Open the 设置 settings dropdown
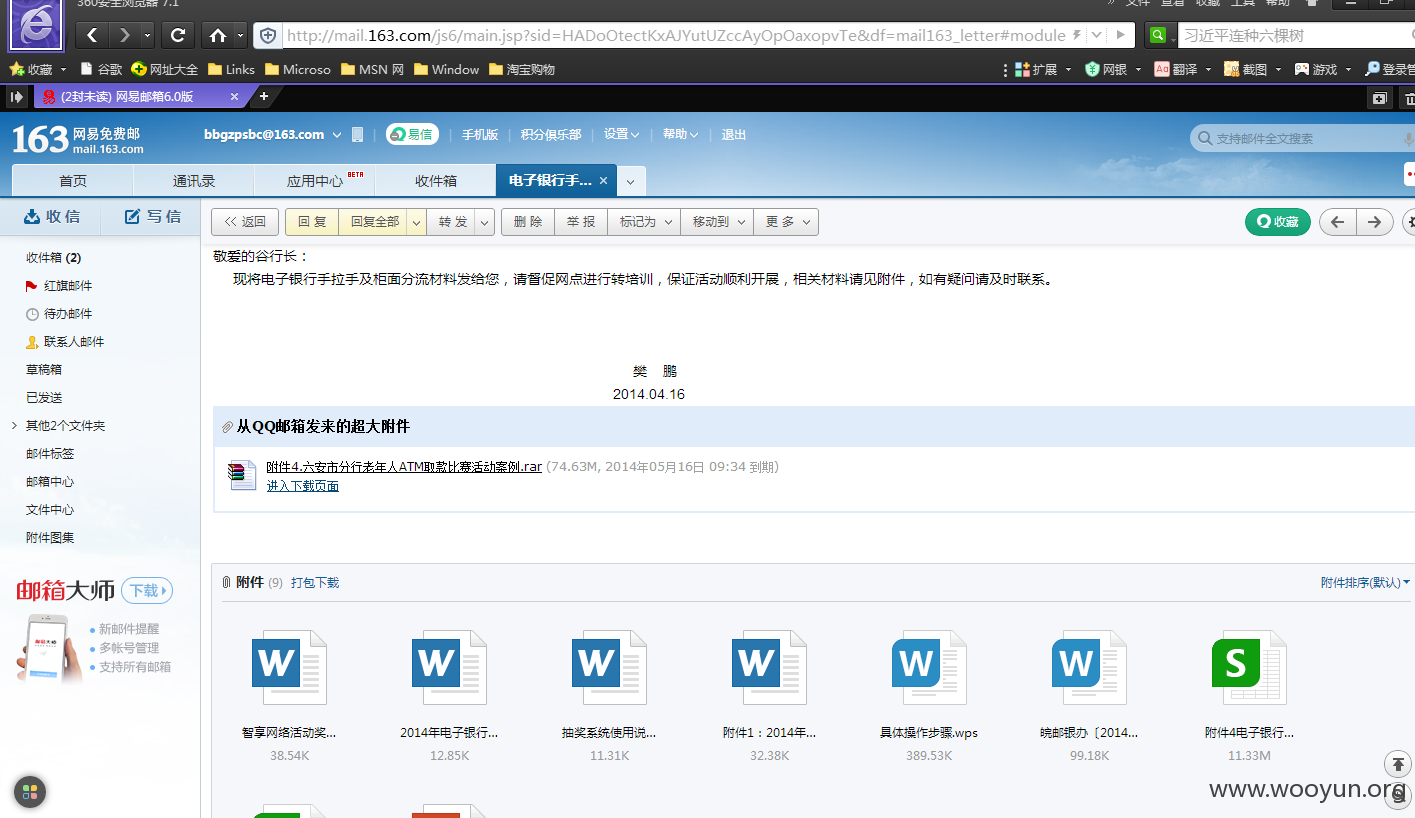This screenshot has height=818, width=1415. pos(621,135)
